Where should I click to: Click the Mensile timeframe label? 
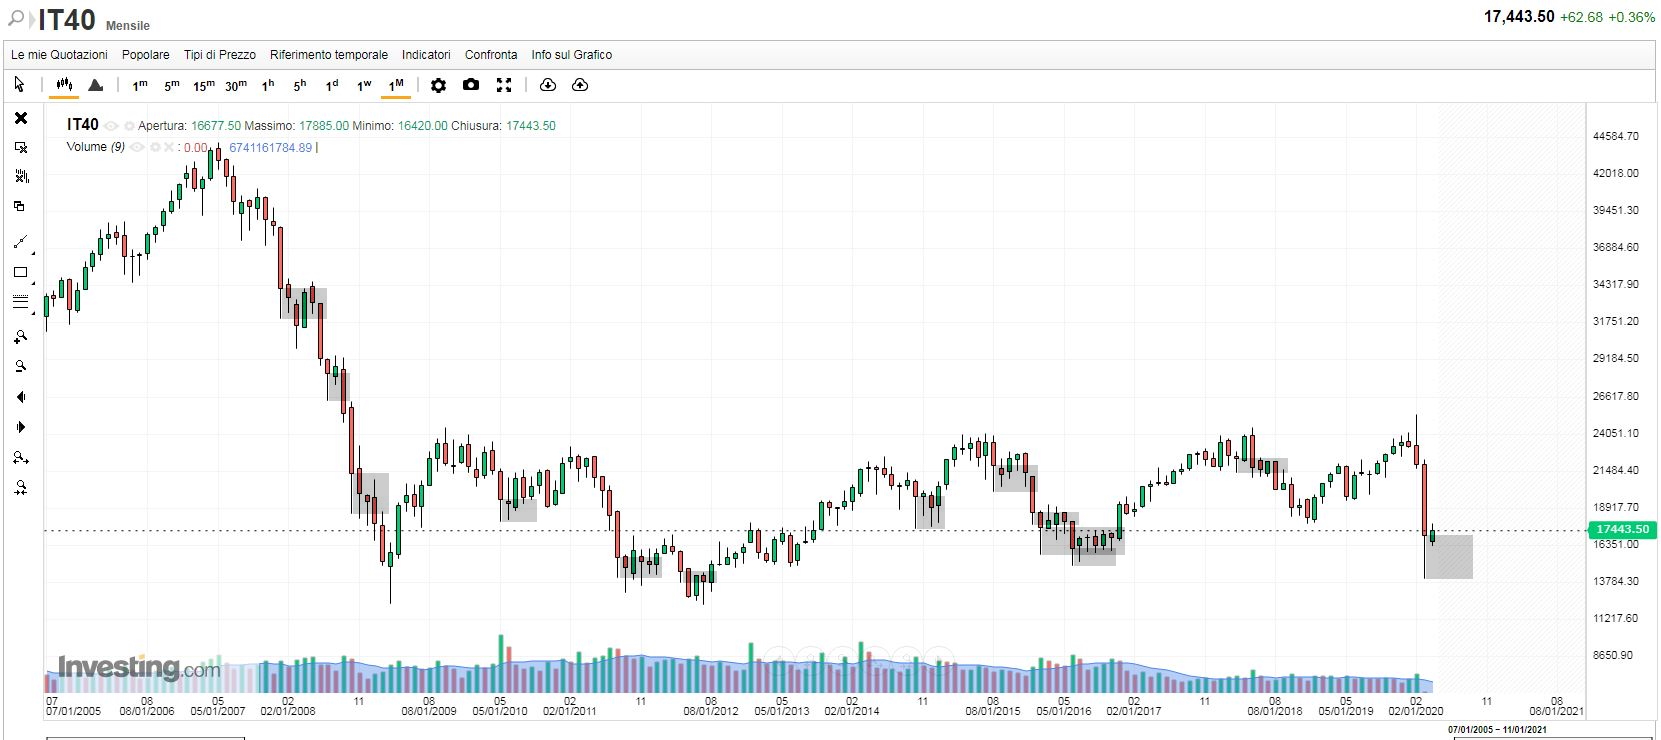click(128, 25)
